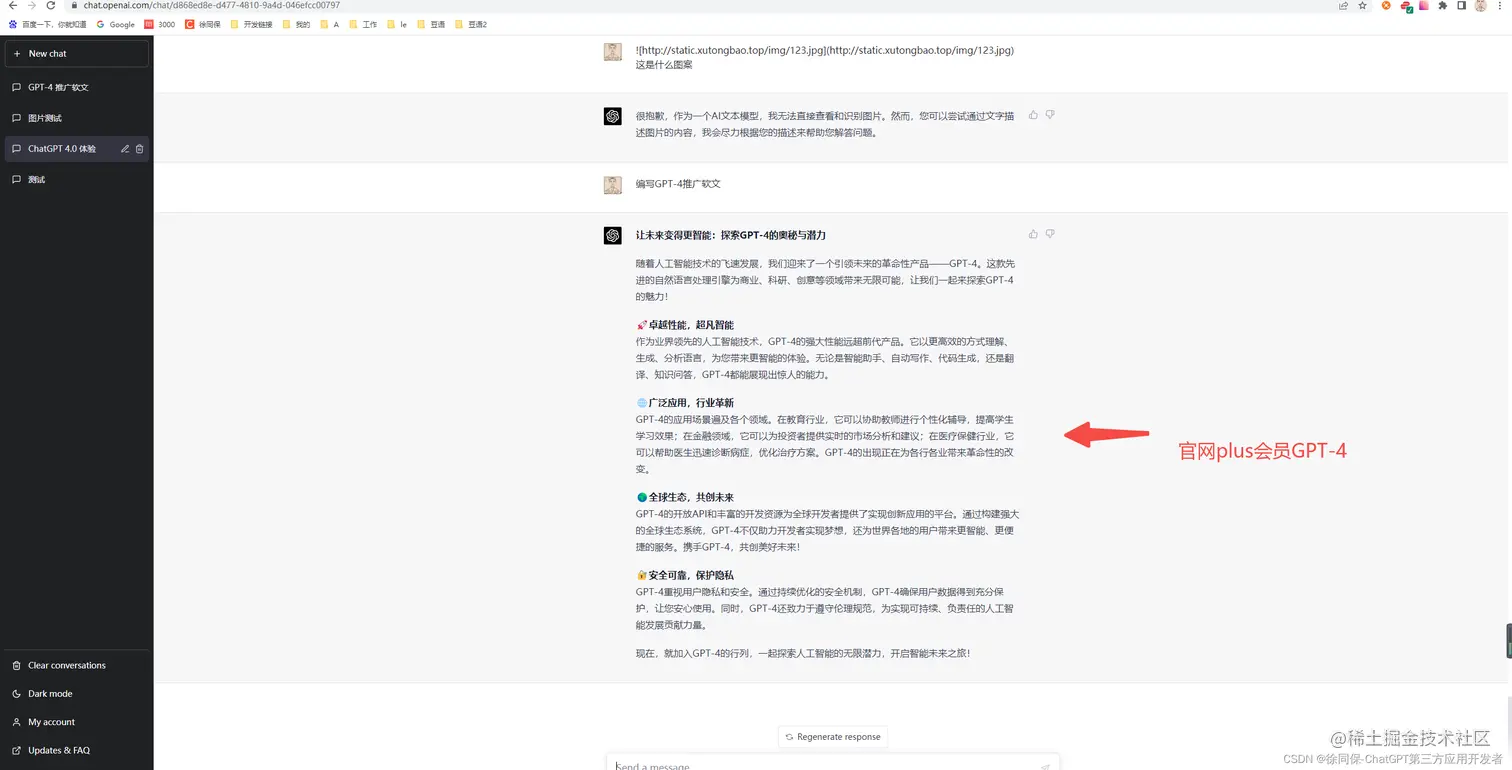This screenshot has height=770, width=1512.
Task: Expand the 开发链接 bookmark folder
Action: point(251,24)
